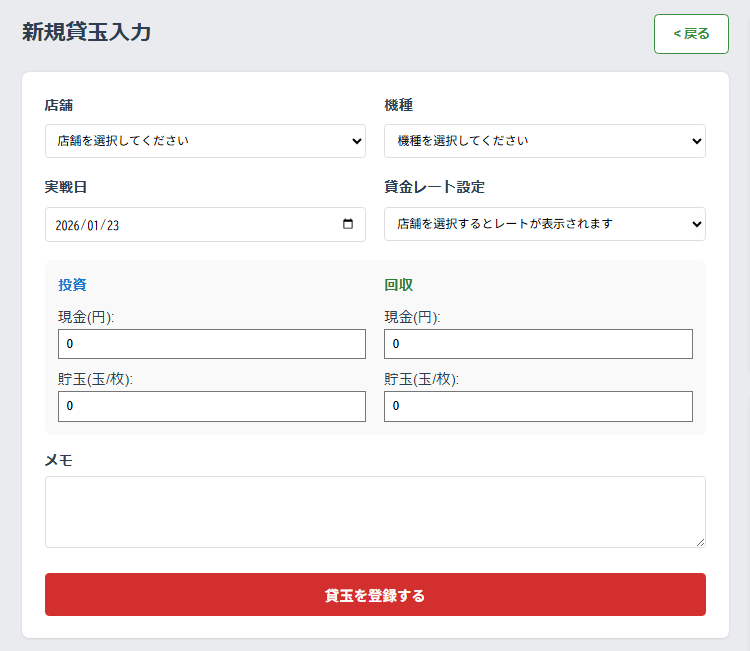Grab the メモ textarea resize handle
Image resolution: width=750 pixels, height=651 pixels.
click(x=700, y=542)
